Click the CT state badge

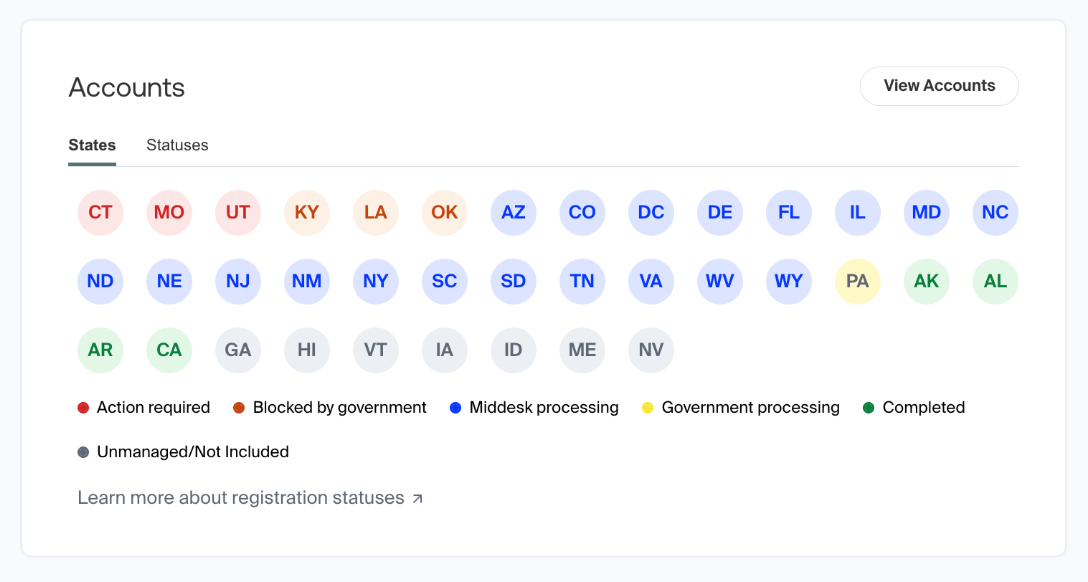click(x=100, y=213)
